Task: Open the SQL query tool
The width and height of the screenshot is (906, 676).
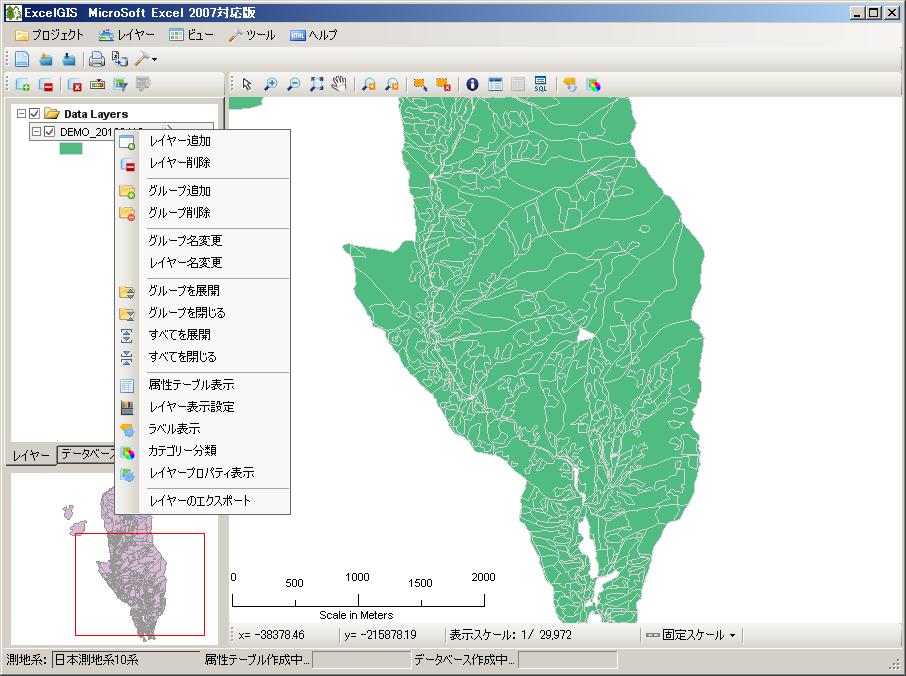Action: (x=540, y=84)
